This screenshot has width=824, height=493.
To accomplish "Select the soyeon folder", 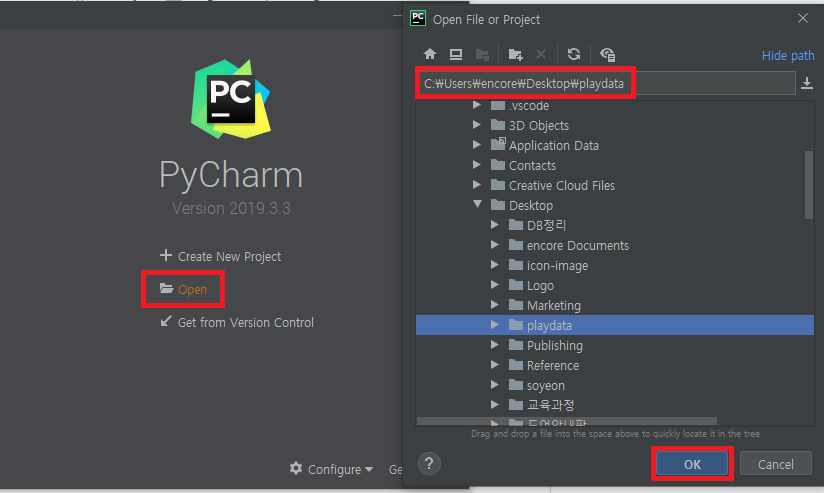I will point(615,385).
